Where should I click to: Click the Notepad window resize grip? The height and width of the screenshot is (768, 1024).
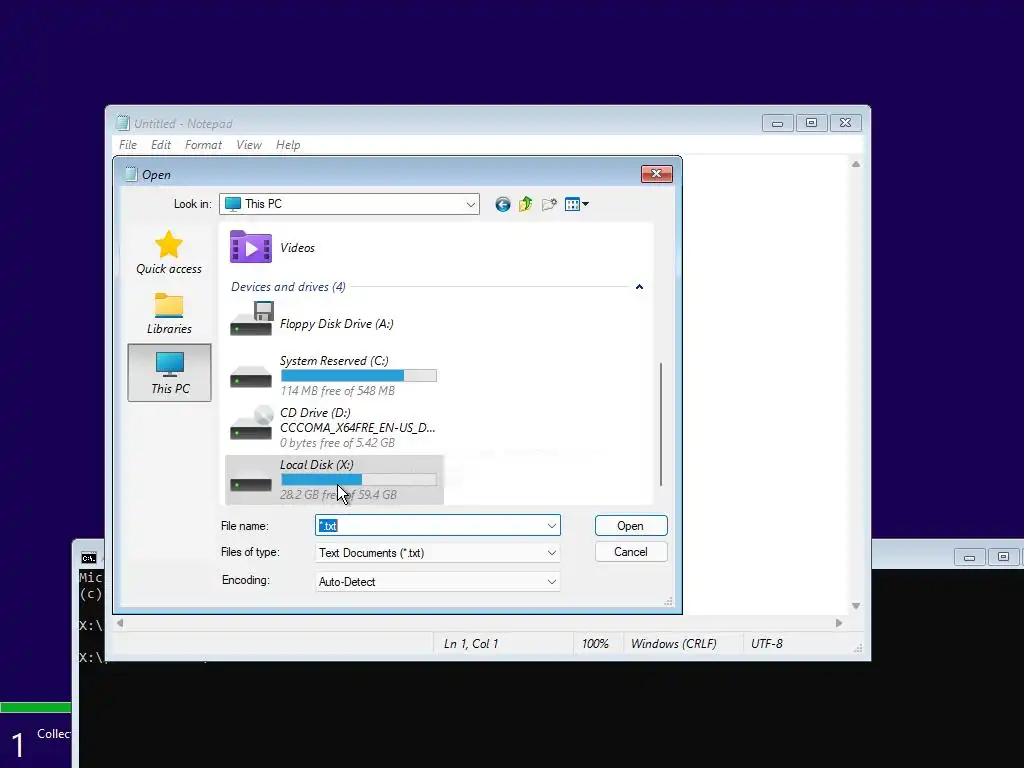coord(857,648)
